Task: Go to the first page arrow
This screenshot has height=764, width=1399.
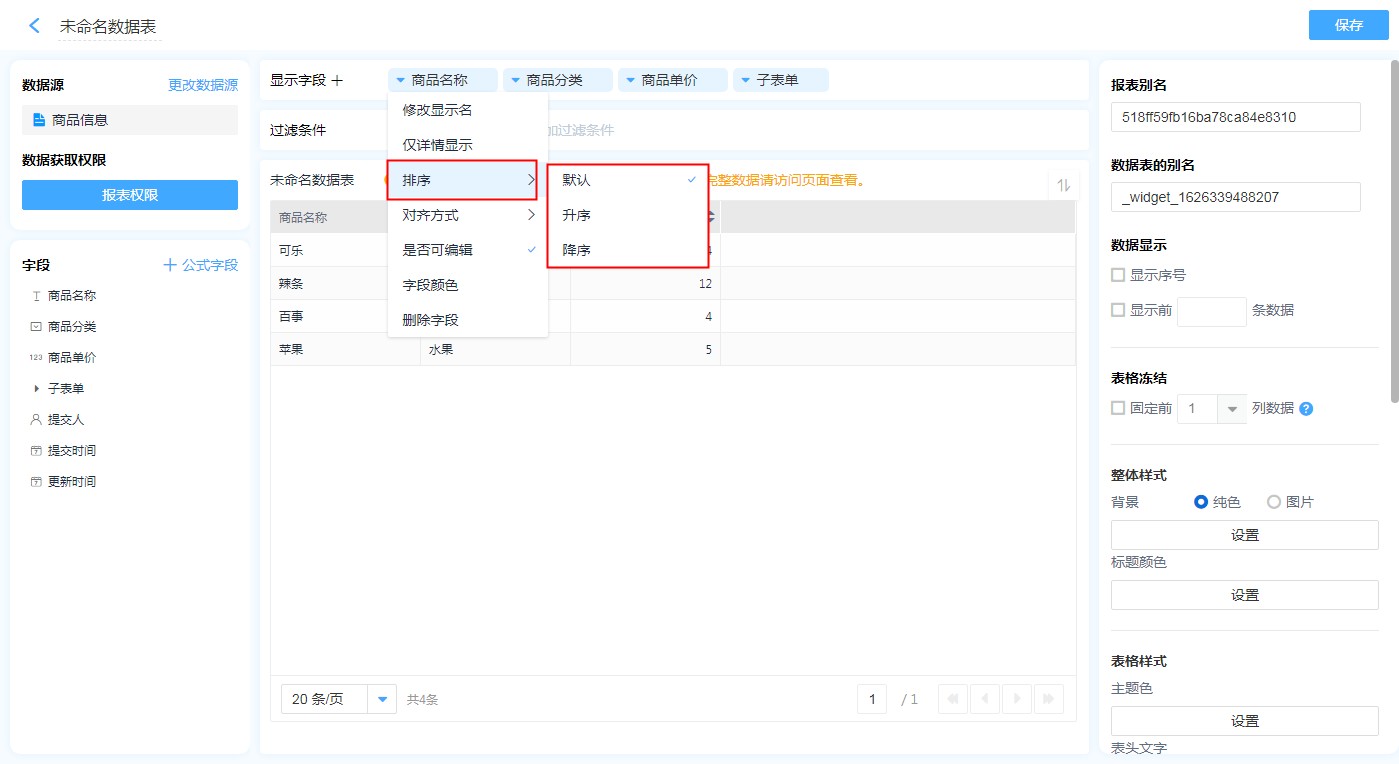Action: tap(954, 699)
